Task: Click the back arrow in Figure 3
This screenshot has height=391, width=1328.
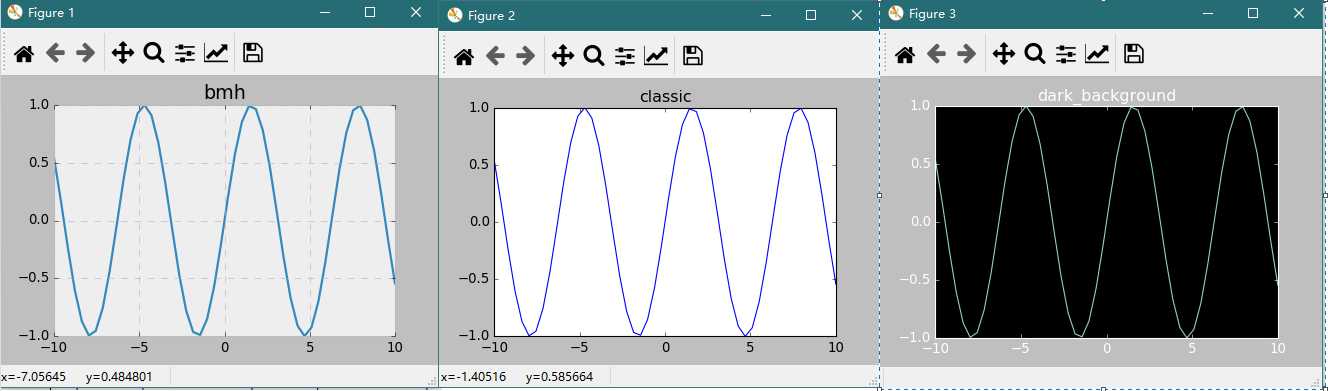Action: pyautogui.click(x=936, y=54)
